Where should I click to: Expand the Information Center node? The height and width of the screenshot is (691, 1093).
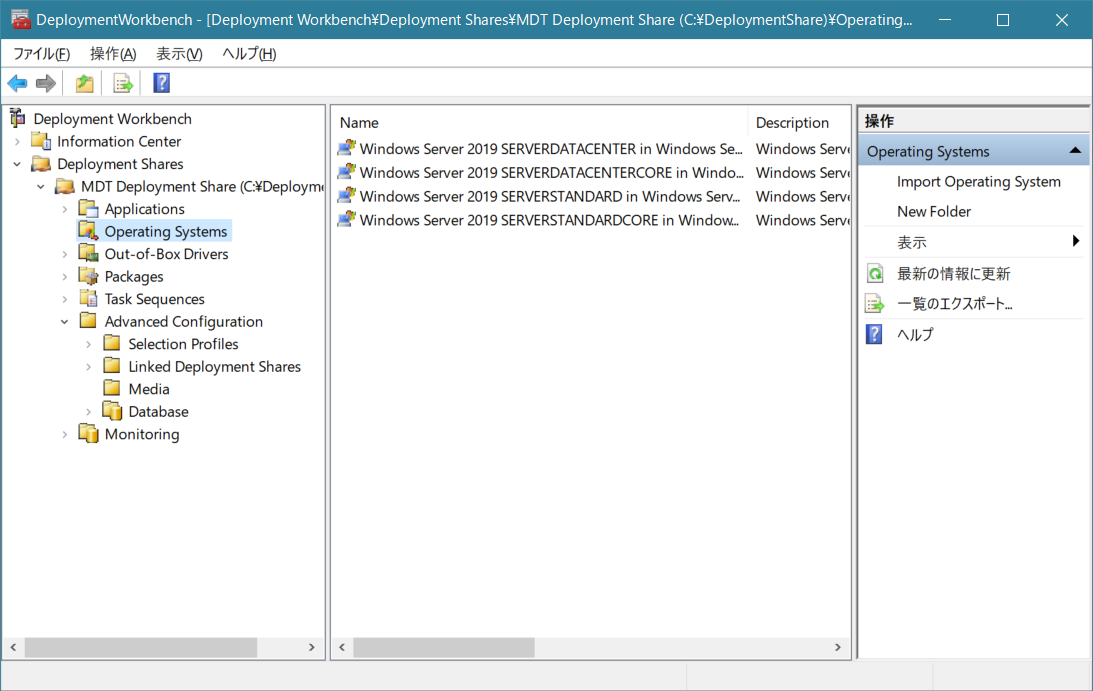click(17, 142)
